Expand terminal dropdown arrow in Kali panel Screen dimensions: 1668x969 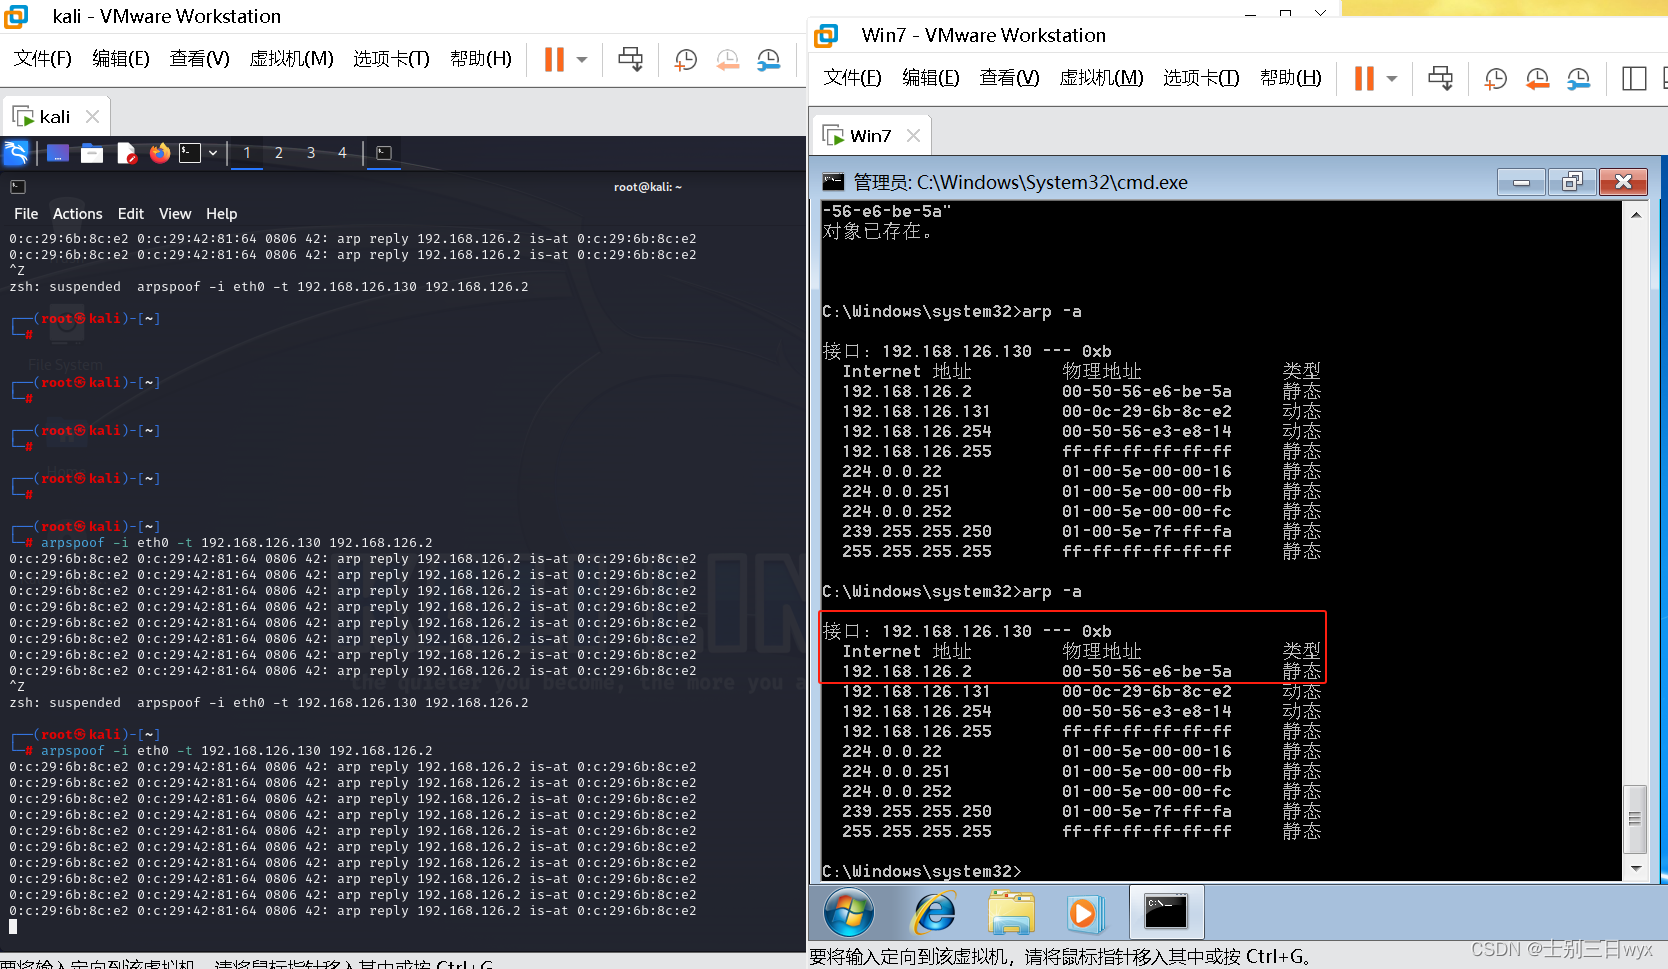[213, 153]
